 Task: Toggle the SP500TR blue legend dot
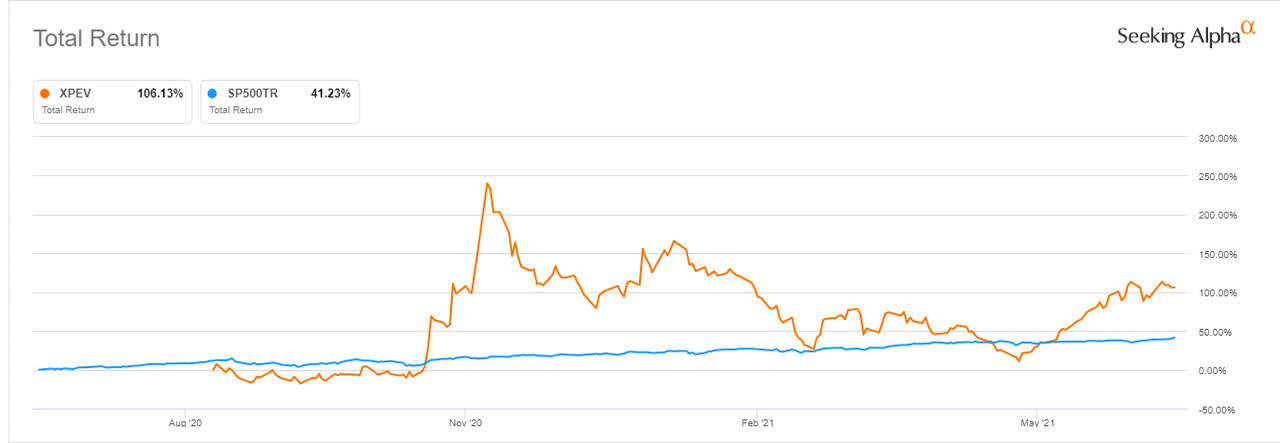point(212,94)
